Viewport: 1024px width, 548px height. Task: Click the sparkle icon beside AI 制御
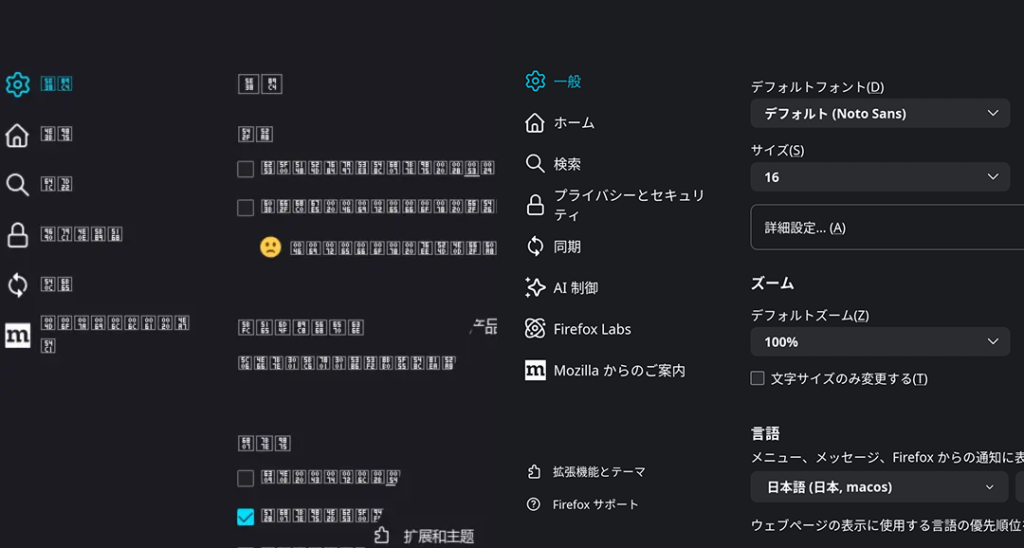535,288
